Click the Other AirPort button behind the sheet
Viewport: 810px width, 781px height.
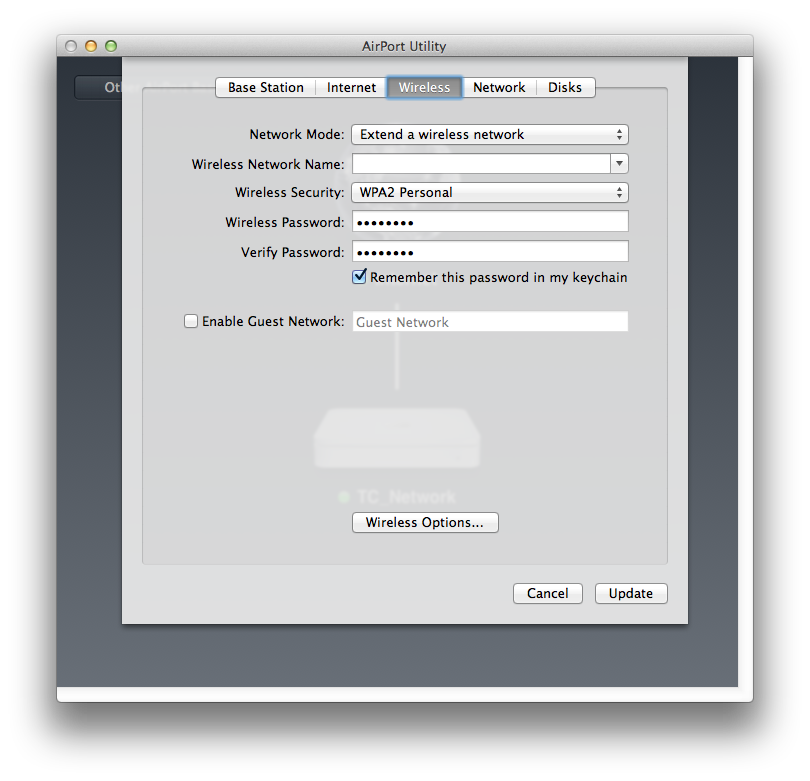pyautogui.click(x=98, y=87)
